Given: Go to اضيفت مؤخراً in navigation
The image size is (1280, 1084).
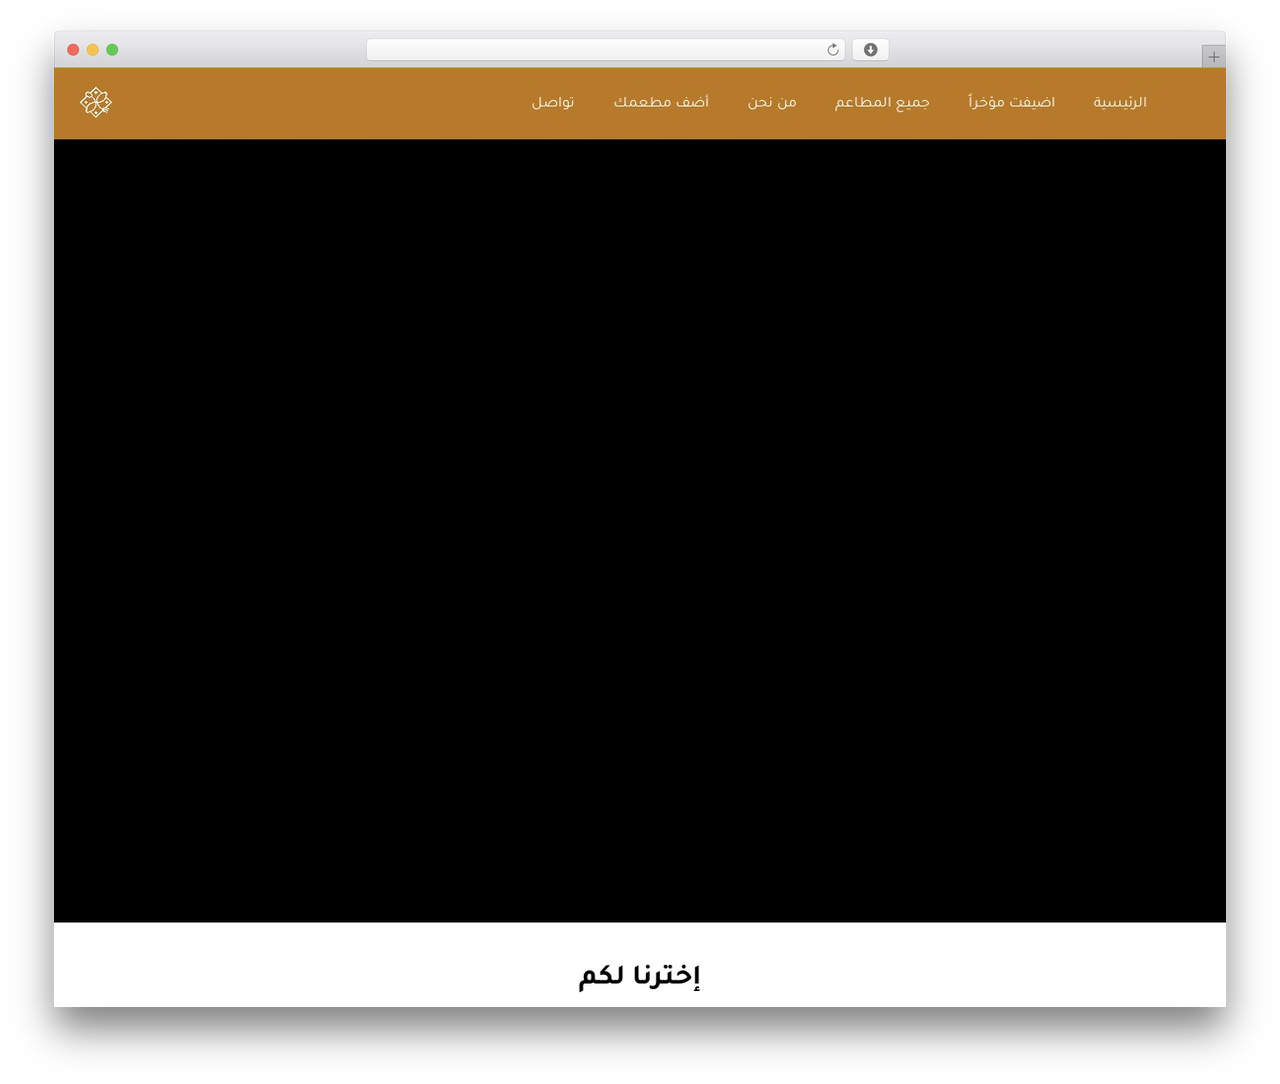Looking at the screenshot, I should click(1011, 102).
